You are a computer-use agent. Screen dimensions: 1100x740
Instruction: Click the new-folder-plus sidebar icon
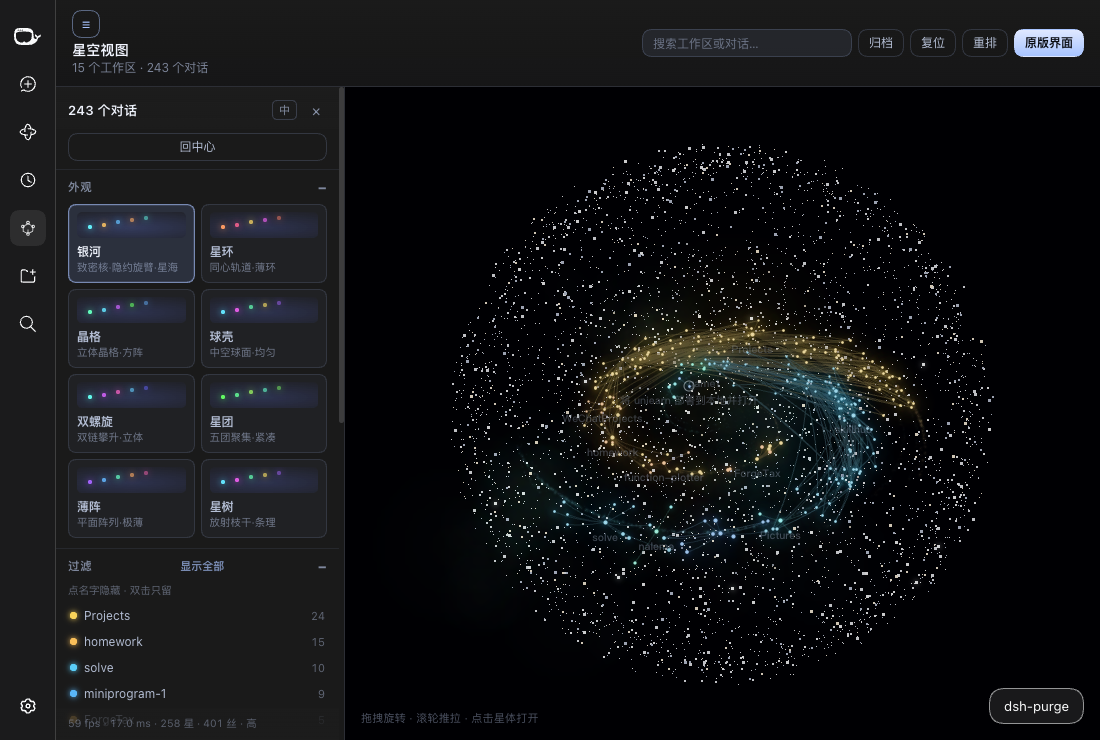click(x=27, y=276)
